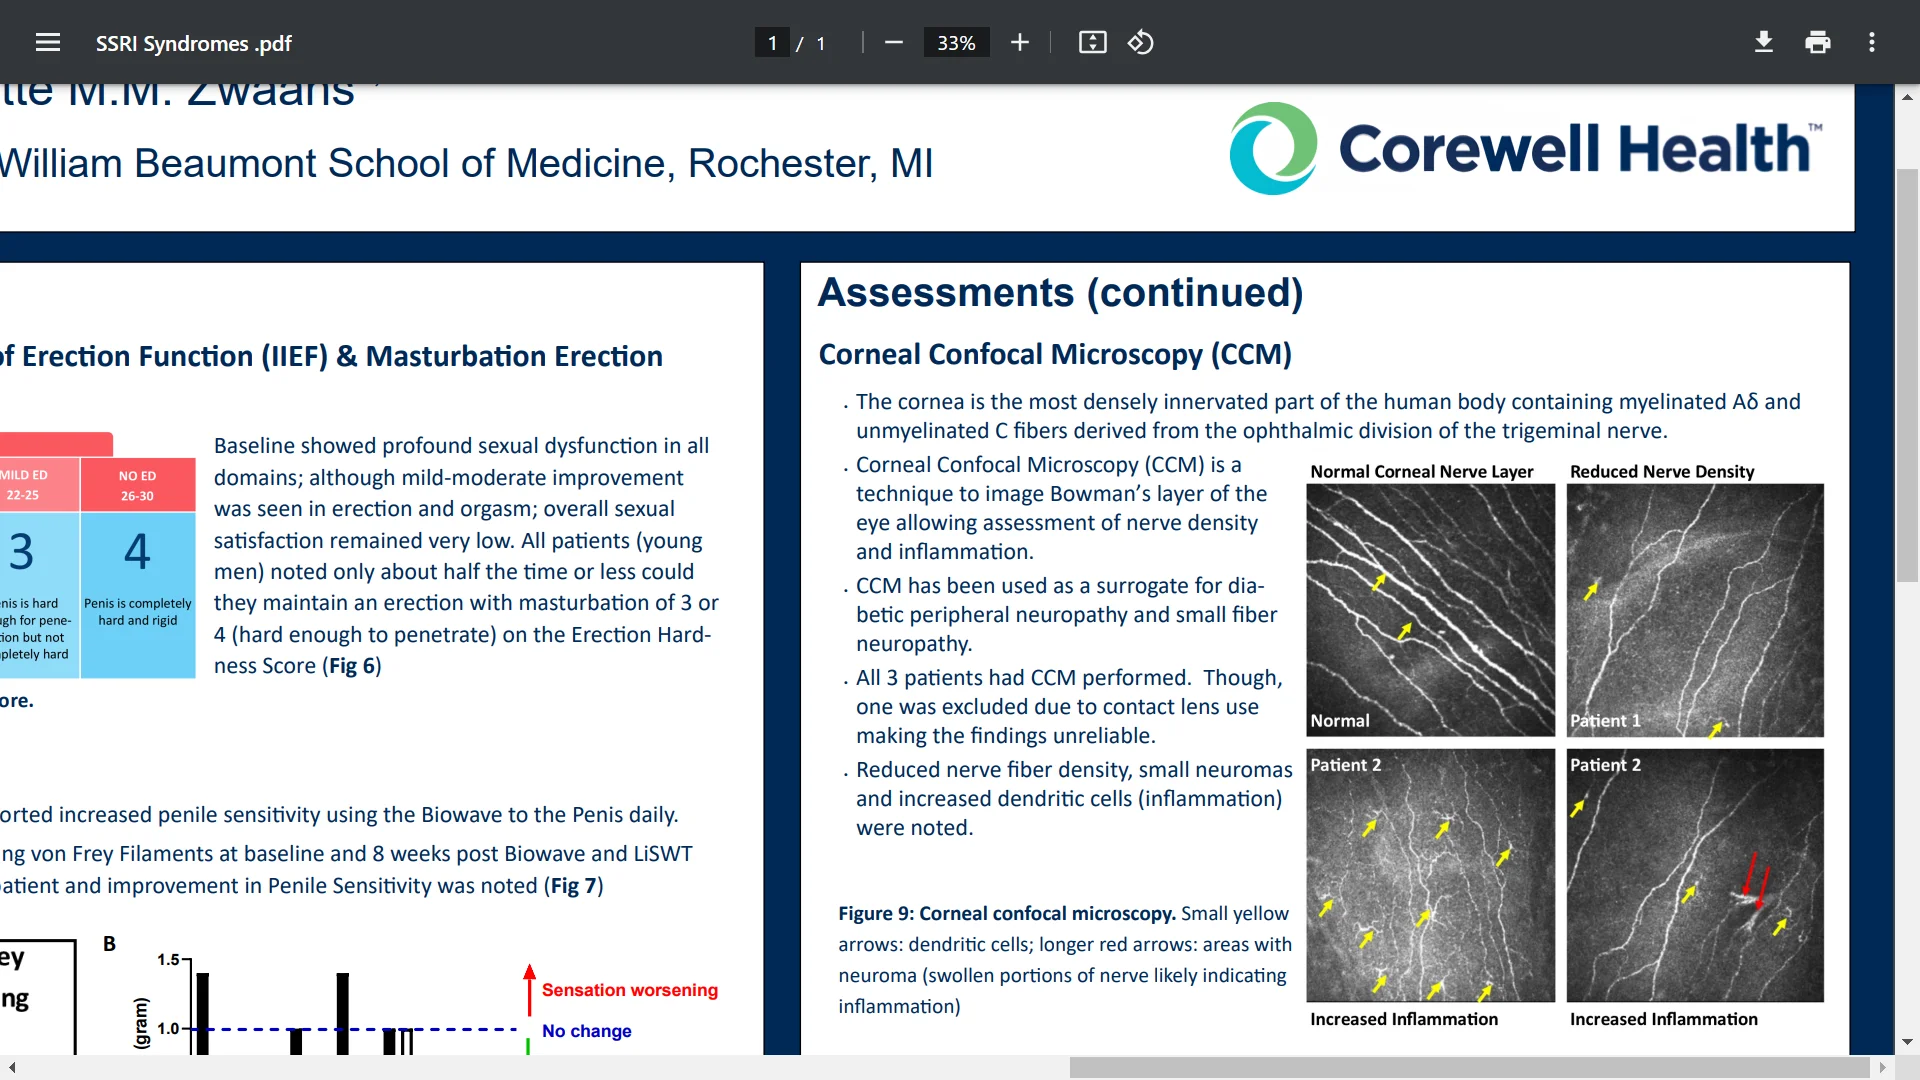Image resolution: width=1920 pixels, height=1080 pixels.
Task: Click the zoom out minus button
Action: tap(893, 42)
